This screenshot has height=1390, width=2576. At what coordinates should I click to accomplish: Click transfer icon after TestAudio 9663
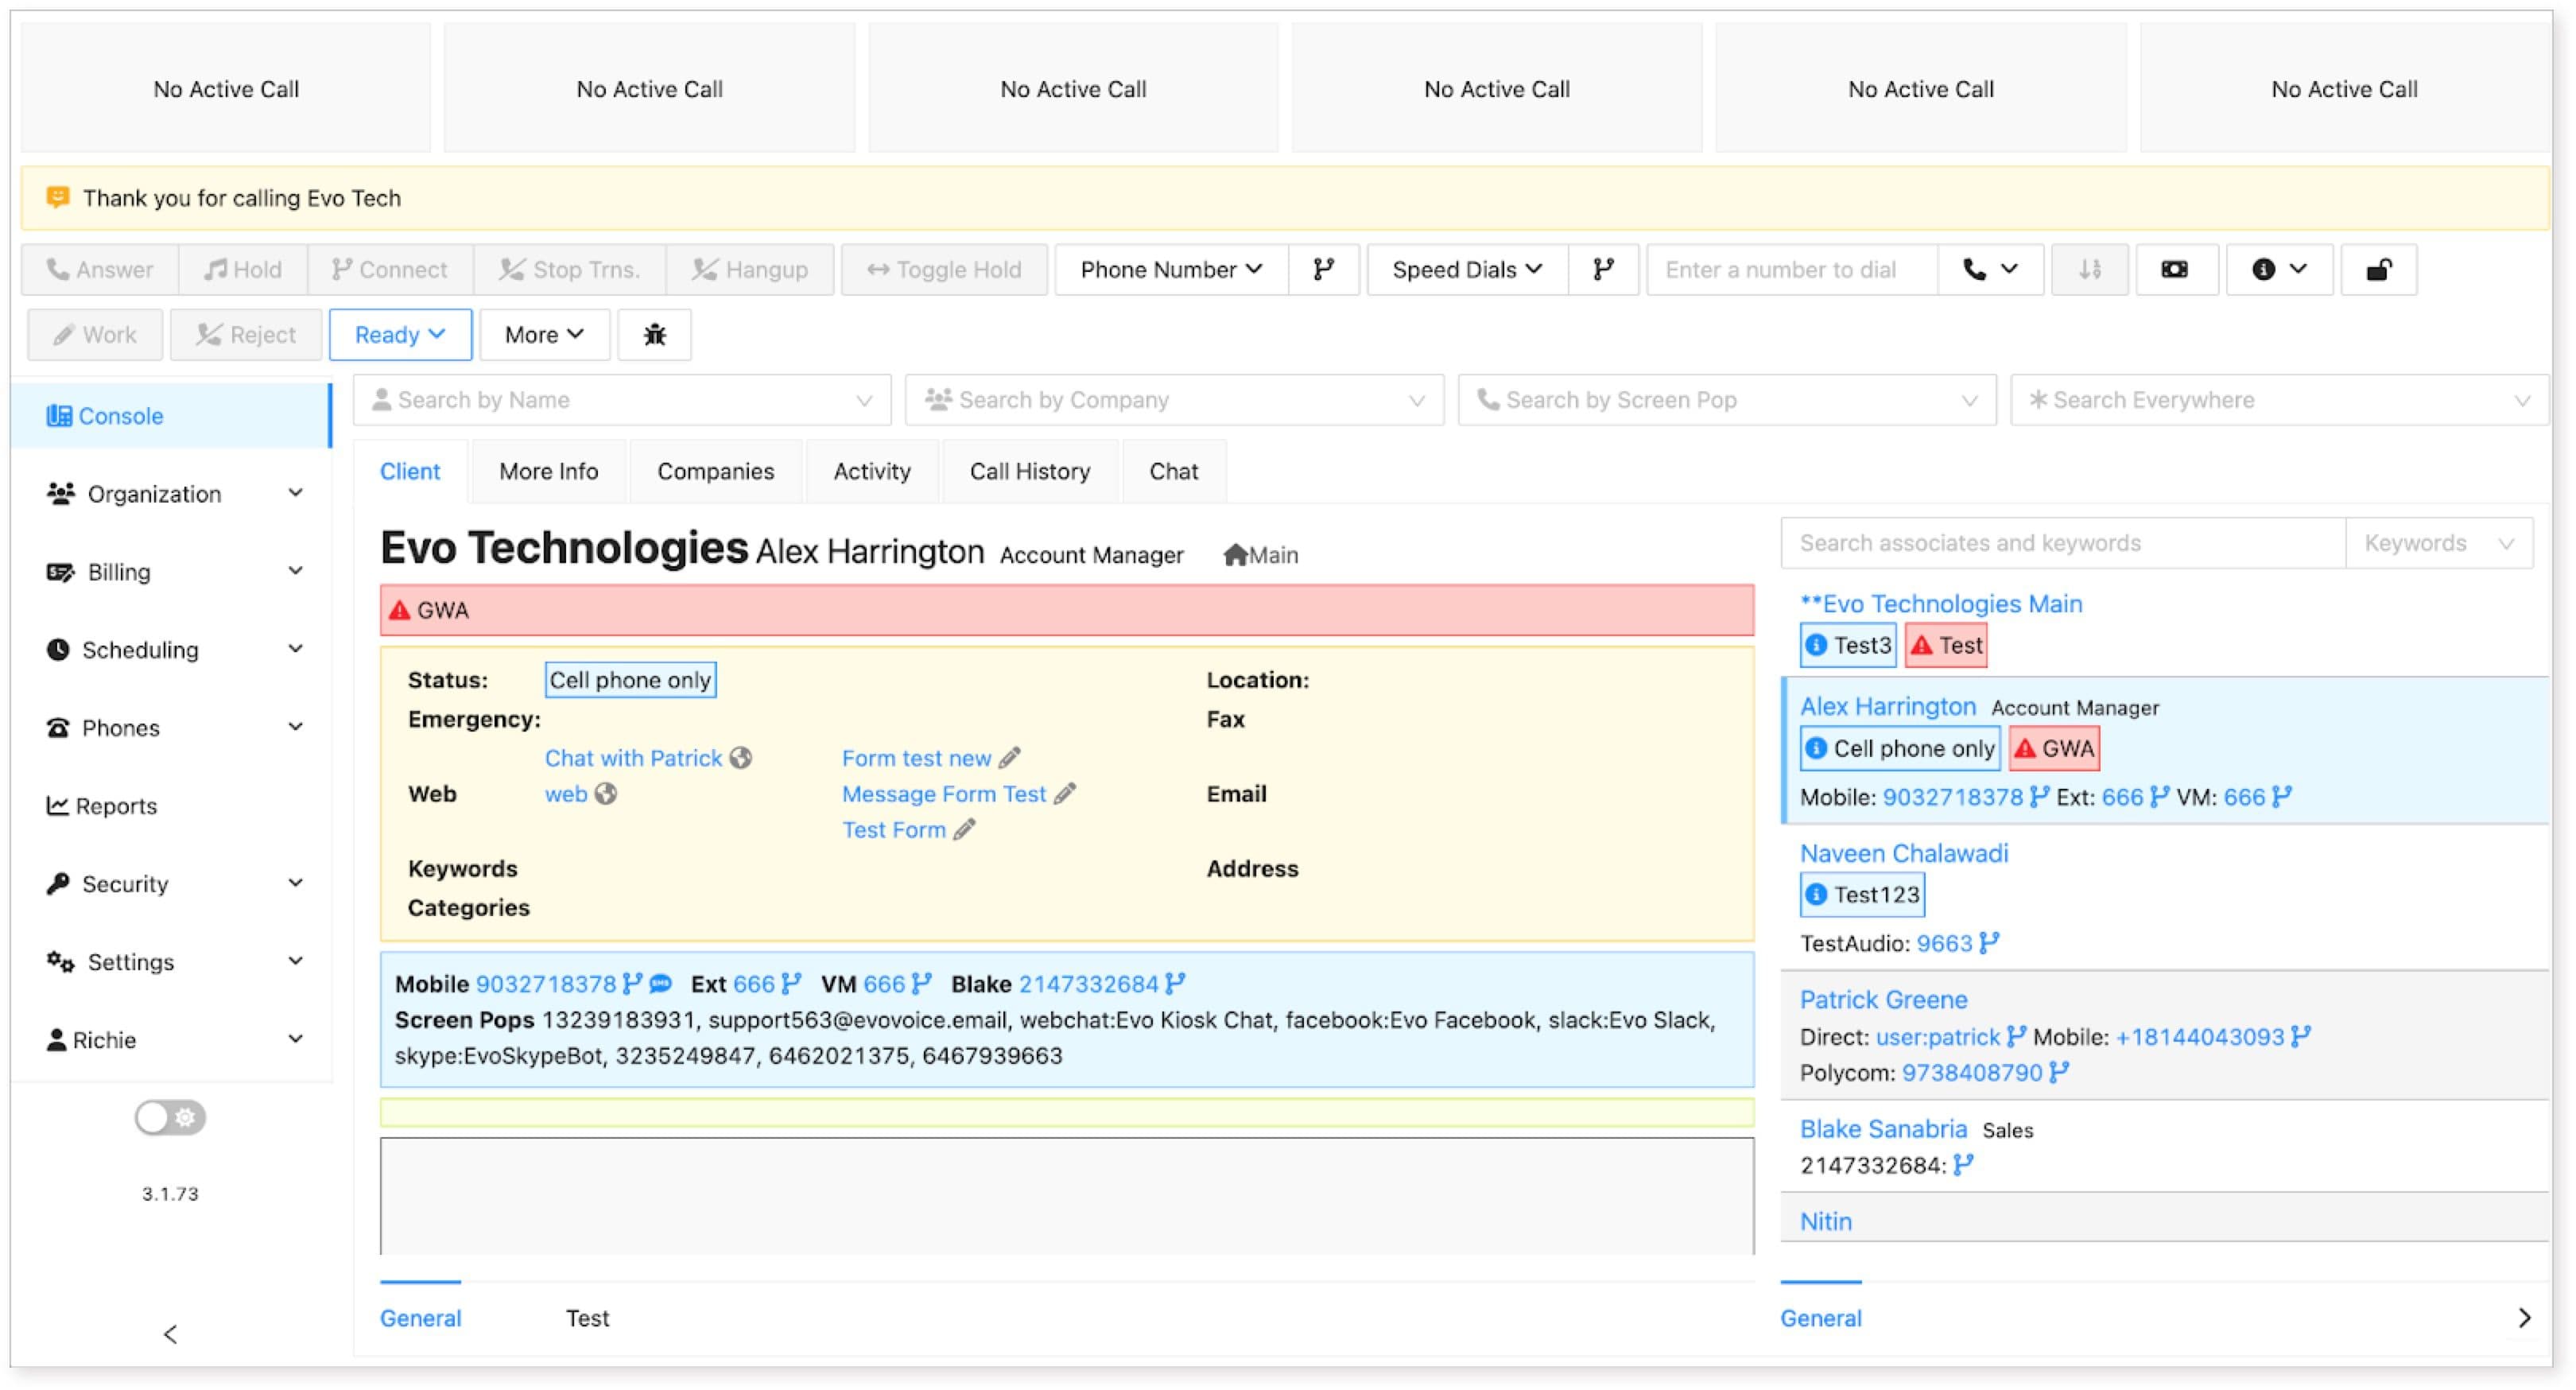pos(1989,943)
